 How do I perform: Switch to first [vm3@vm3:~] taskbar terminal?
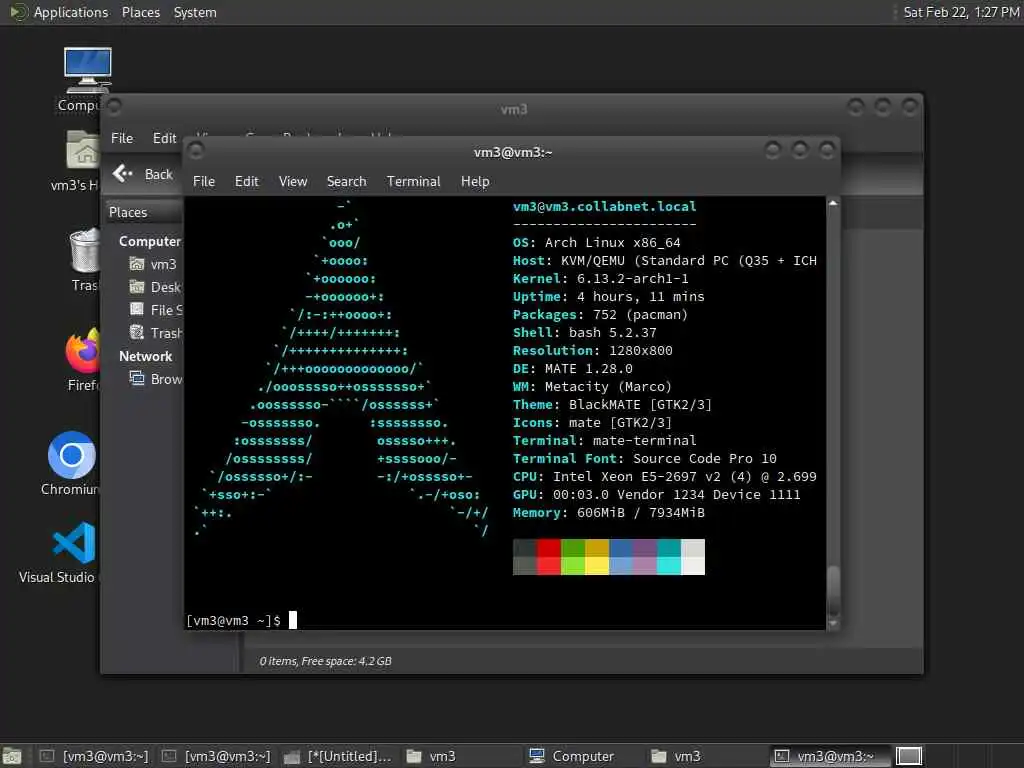pos(93,756)
